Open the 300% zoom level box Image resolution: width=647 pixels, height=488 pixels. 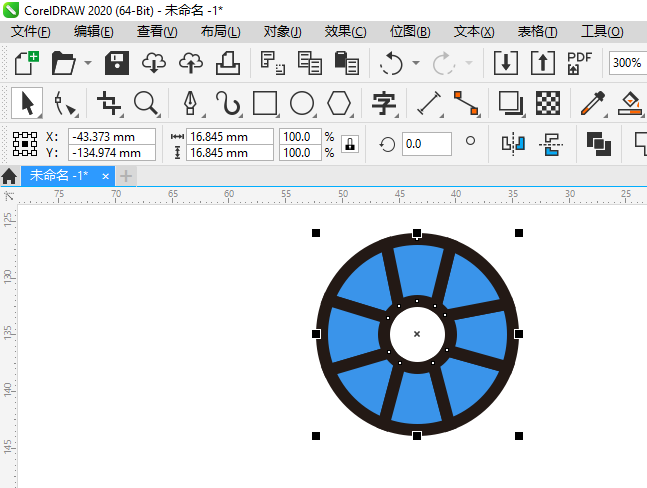click(x=627, y=63)
